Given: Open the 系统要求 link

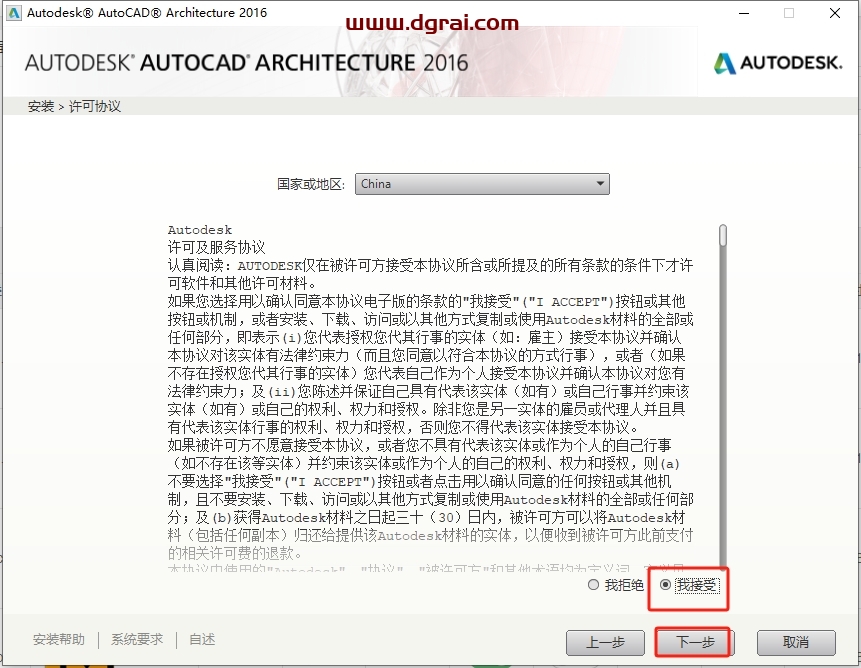Looking at the screenshot, I should coord(137,639).
